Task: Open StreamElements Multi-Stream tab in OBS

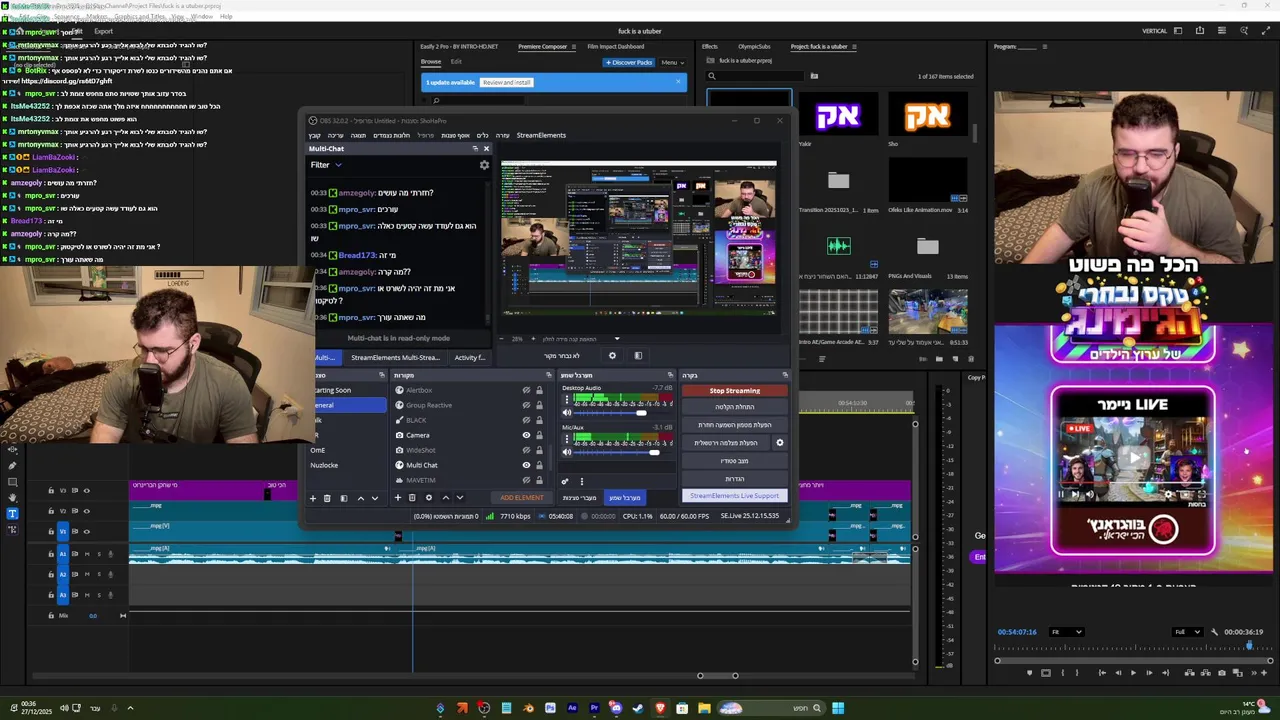Action: (395, 358)
